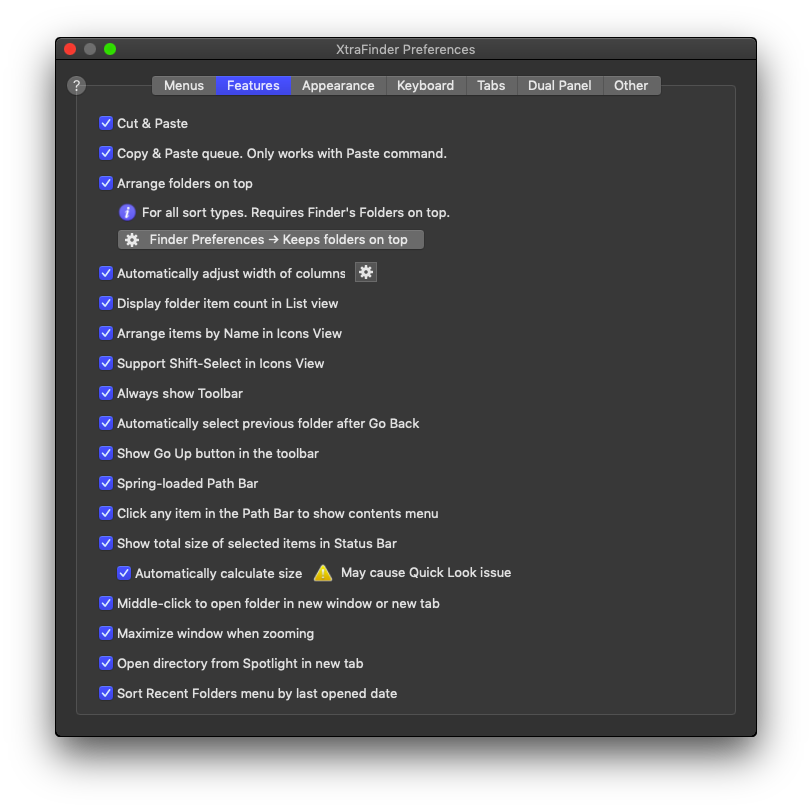This screenshot has width=812, height=810.
Task: Switch to the Menus tab
Action: point(184,86)
